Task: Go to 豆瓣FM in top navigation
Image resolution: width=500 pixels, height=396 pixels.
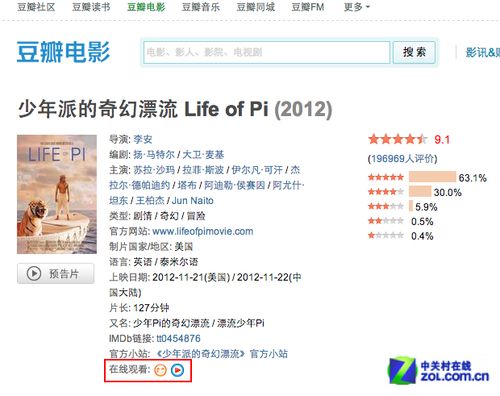Action: [308, 7]
